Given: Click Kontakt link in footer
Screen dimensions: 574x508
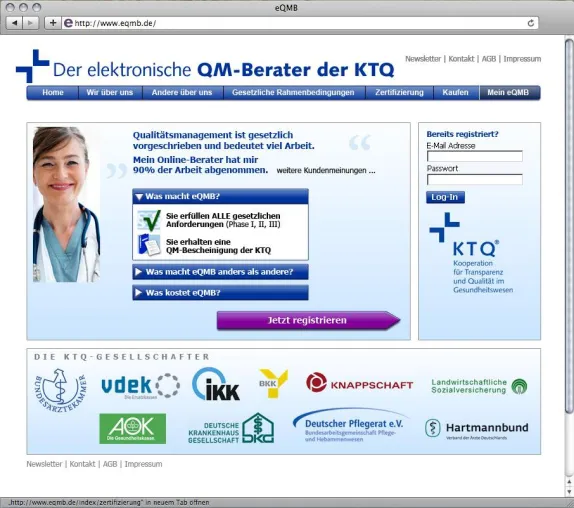Looking at the screenshot, I should point(82,464).
